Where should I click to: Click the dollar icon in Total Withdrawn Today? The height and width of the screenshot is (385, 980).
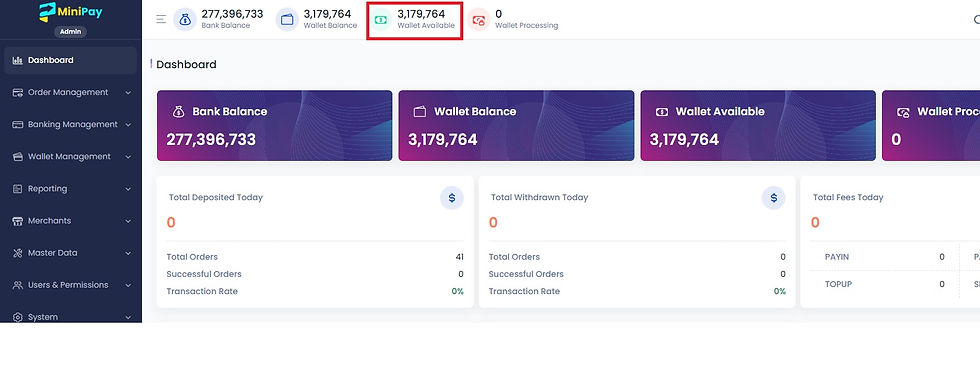[x=774, y=198]
